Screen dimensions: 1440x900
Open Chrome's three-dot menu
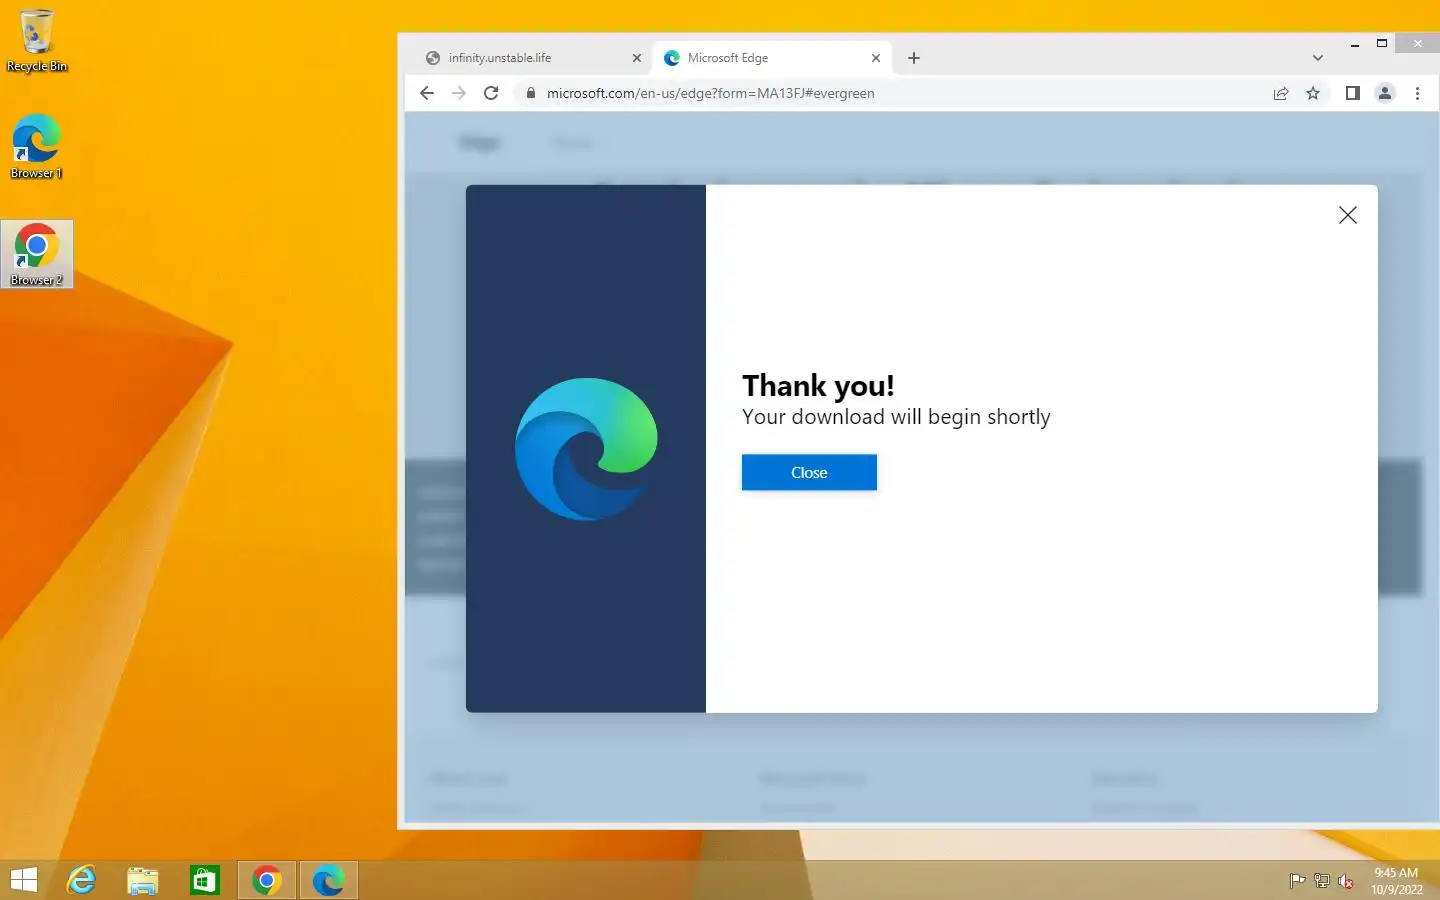(1417, 93)
